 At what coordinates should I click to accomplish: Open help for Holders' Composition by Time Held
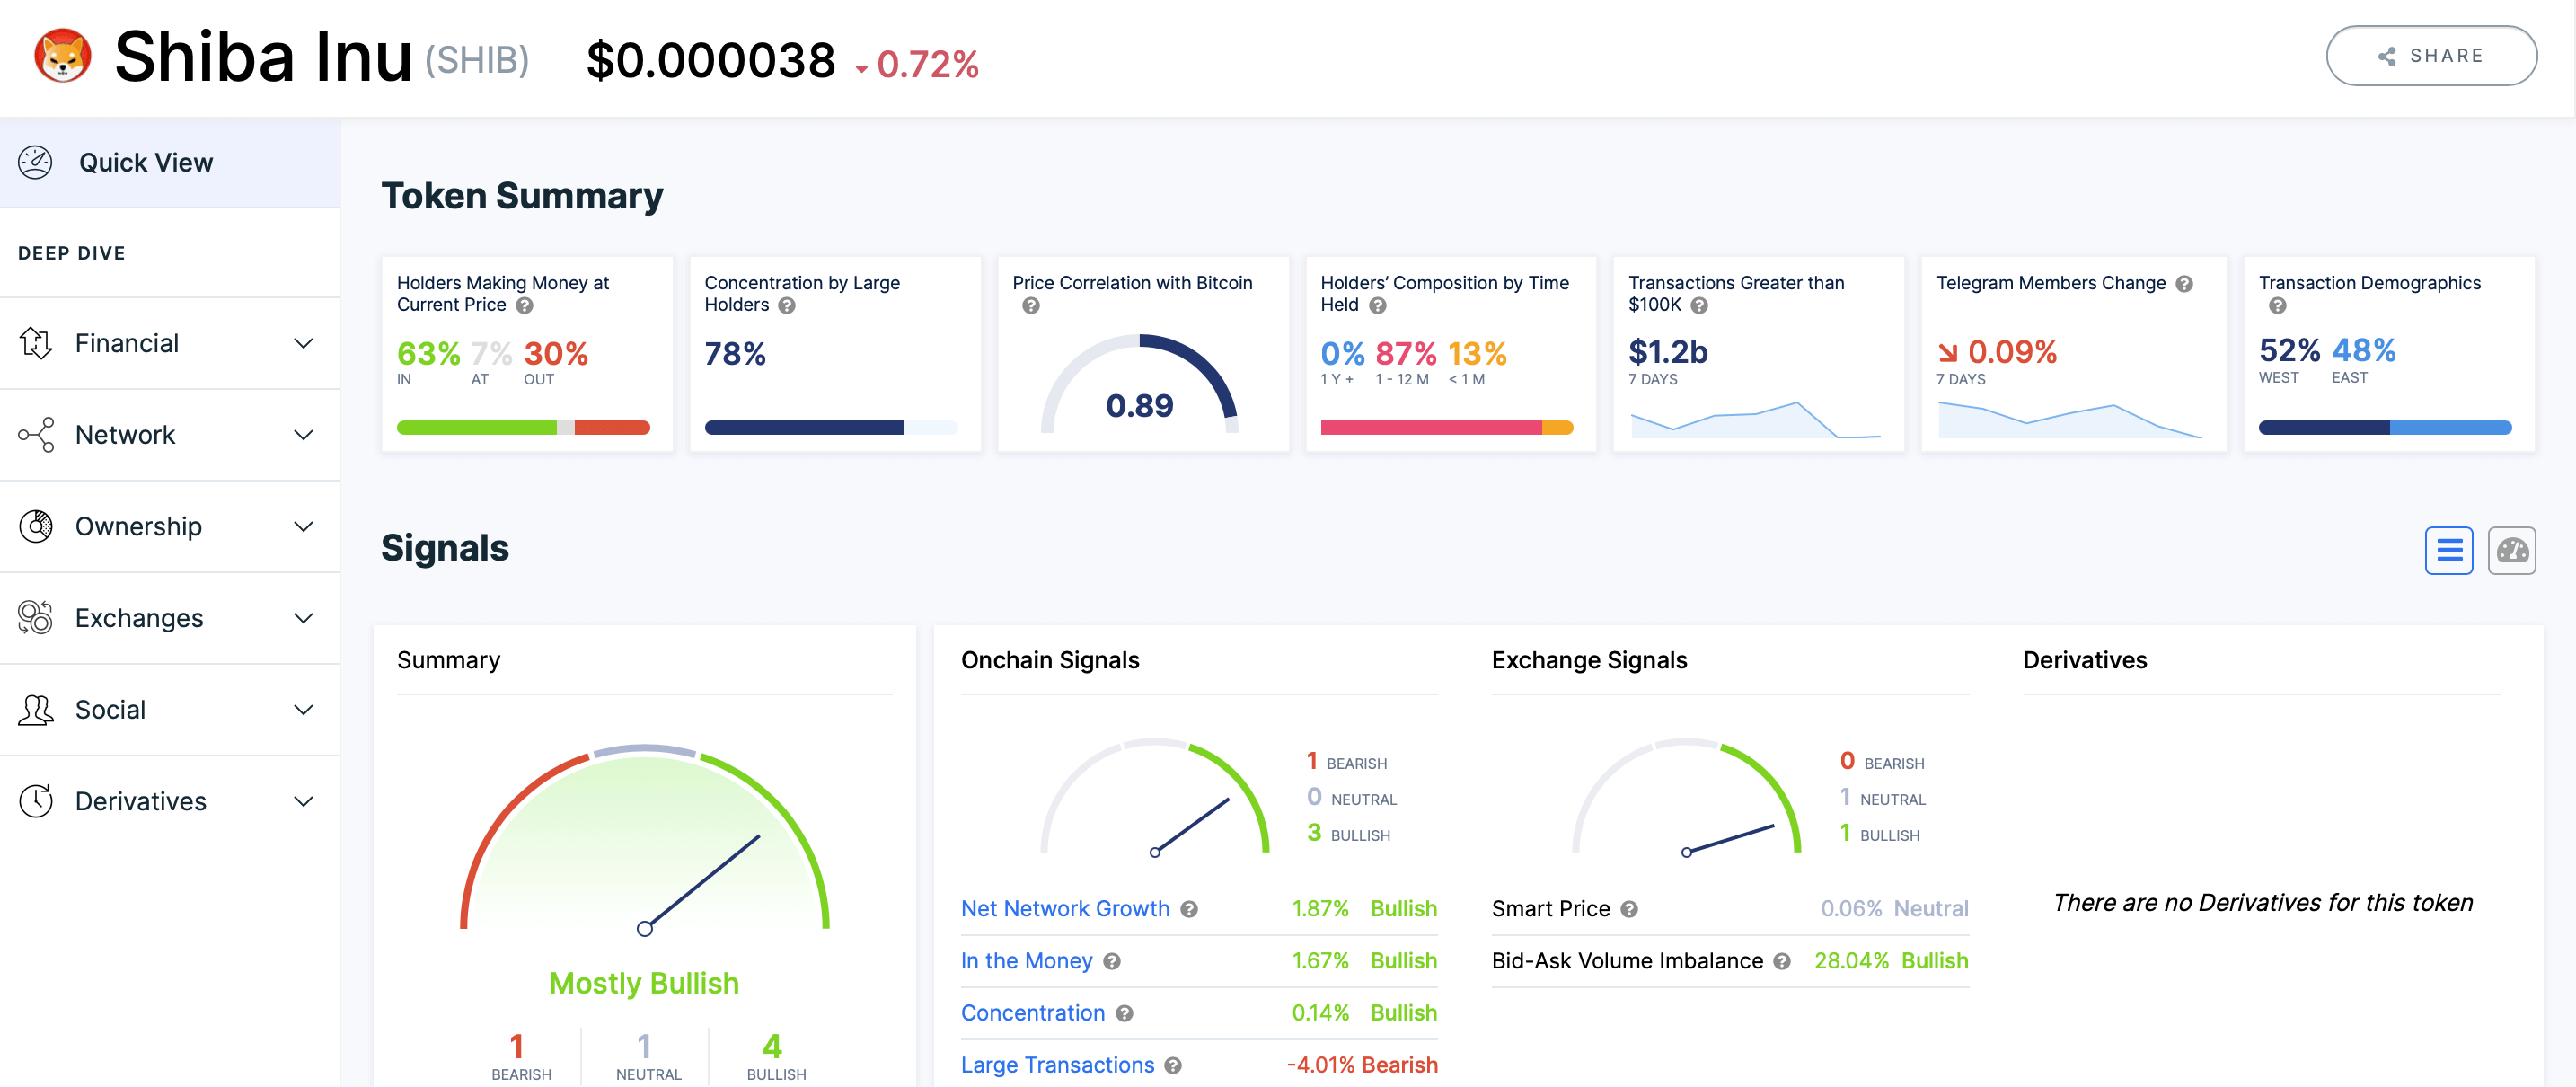tap(1378, 306)
